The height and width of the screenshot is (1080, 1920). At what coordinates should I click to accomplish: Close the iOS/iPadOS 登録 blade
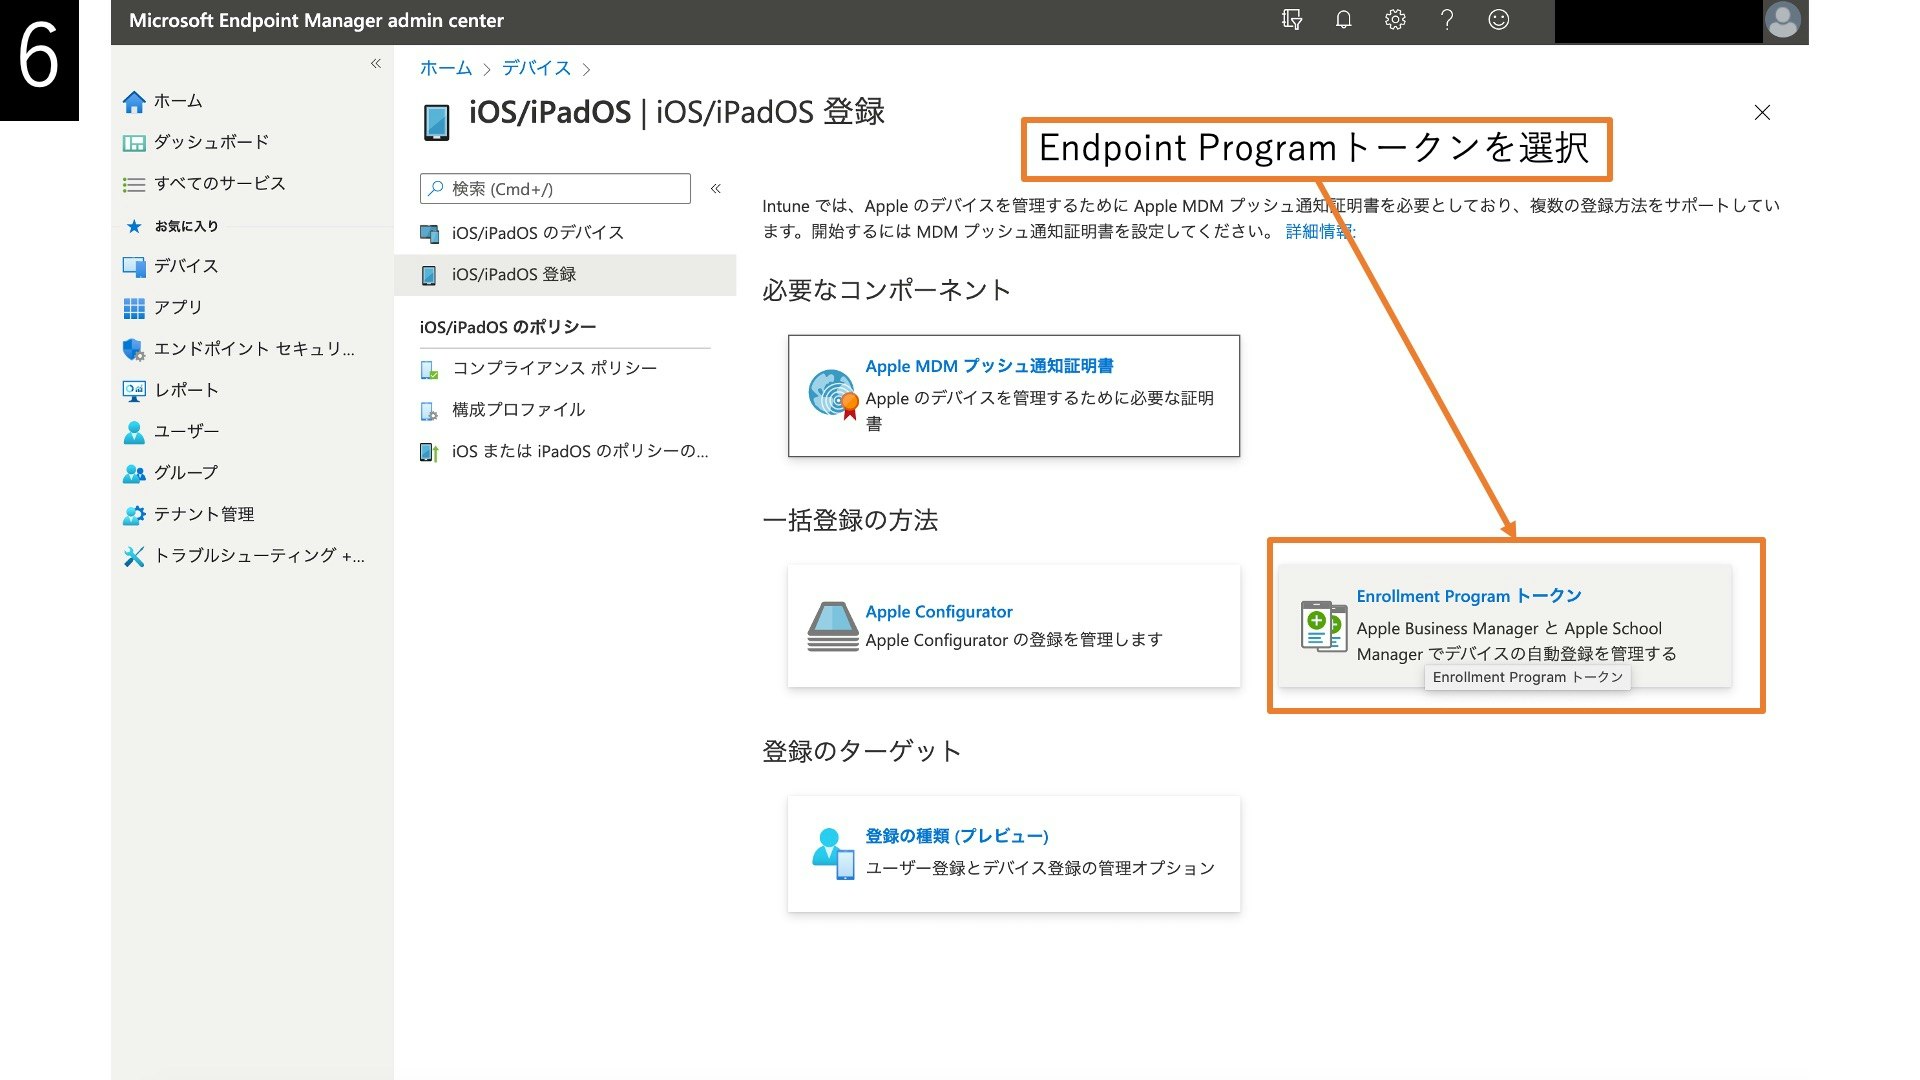(1762, 113)
